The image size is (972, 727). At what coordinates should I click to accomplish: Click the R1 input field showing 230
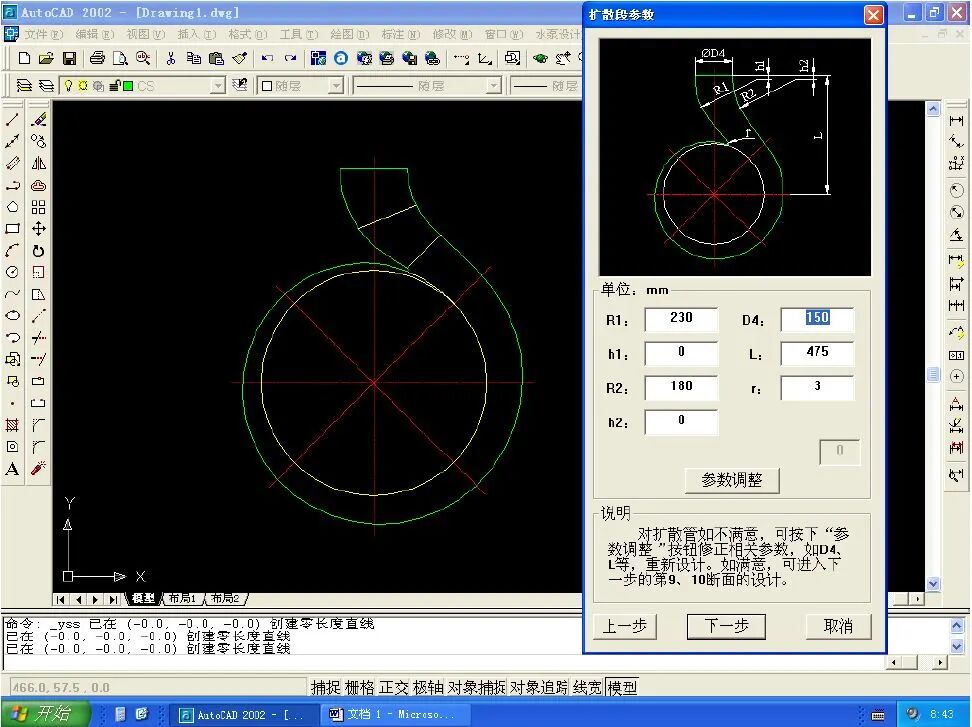(681, 319)
